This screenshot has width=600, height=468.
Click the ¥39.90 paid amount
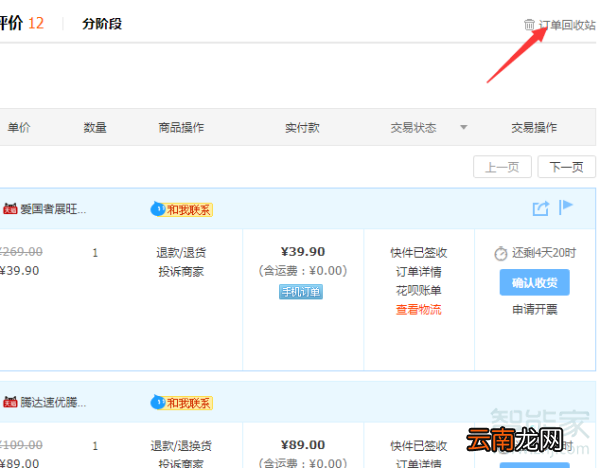point(303,252)
